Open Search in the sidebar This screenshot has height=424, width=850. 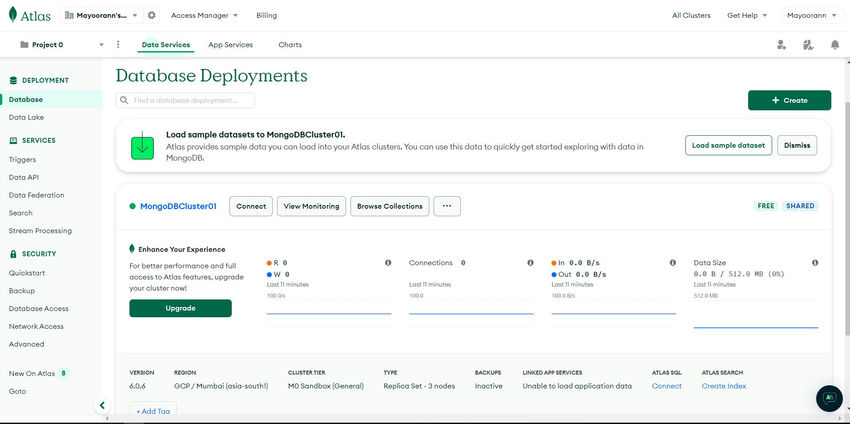[21, 213]
